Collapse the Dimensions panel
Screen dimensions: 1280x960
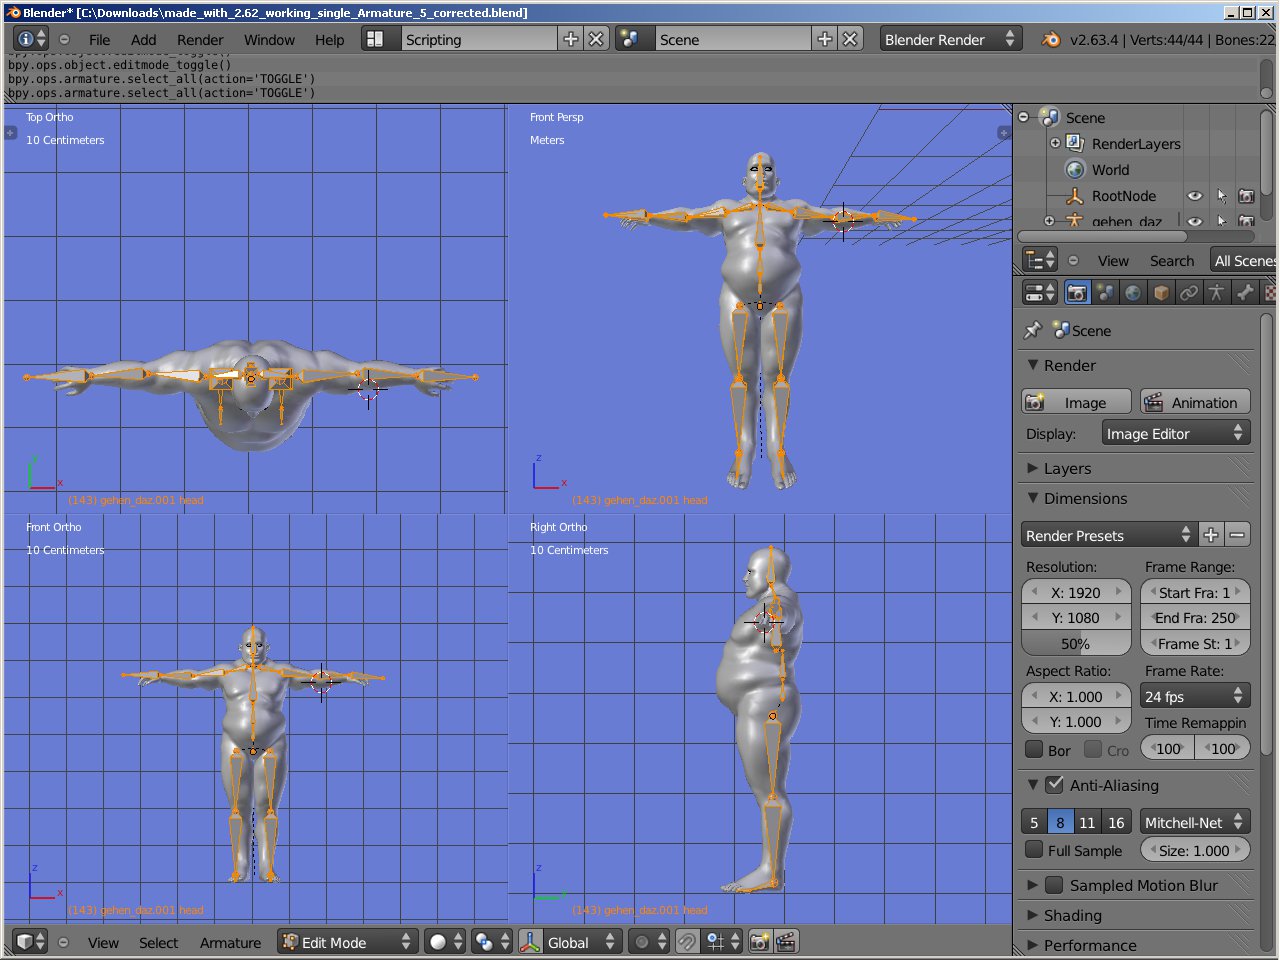[1033, 498]
